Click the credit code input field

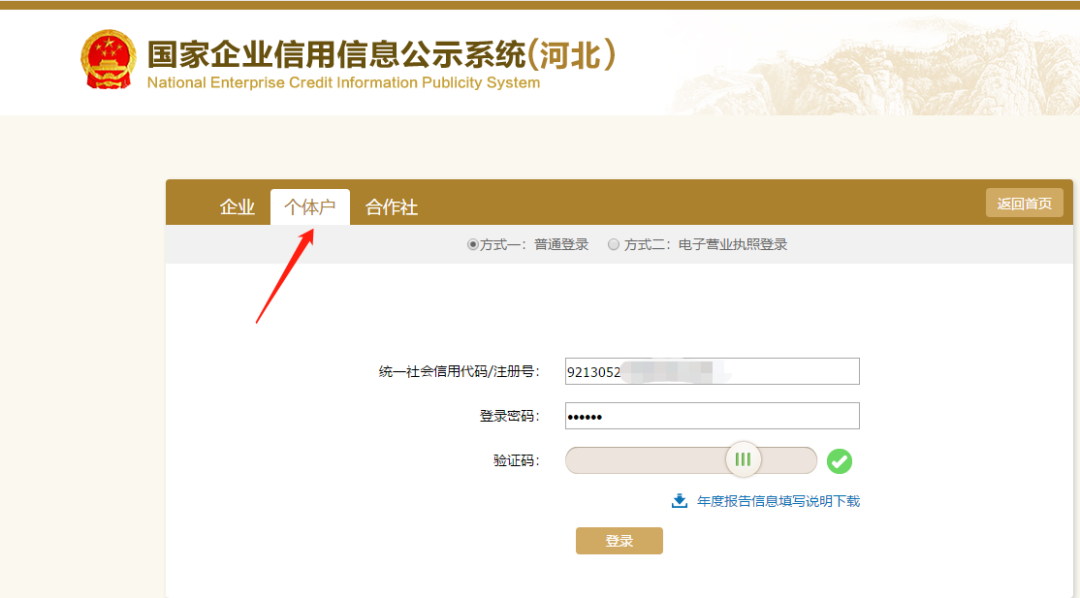point(712,371)
